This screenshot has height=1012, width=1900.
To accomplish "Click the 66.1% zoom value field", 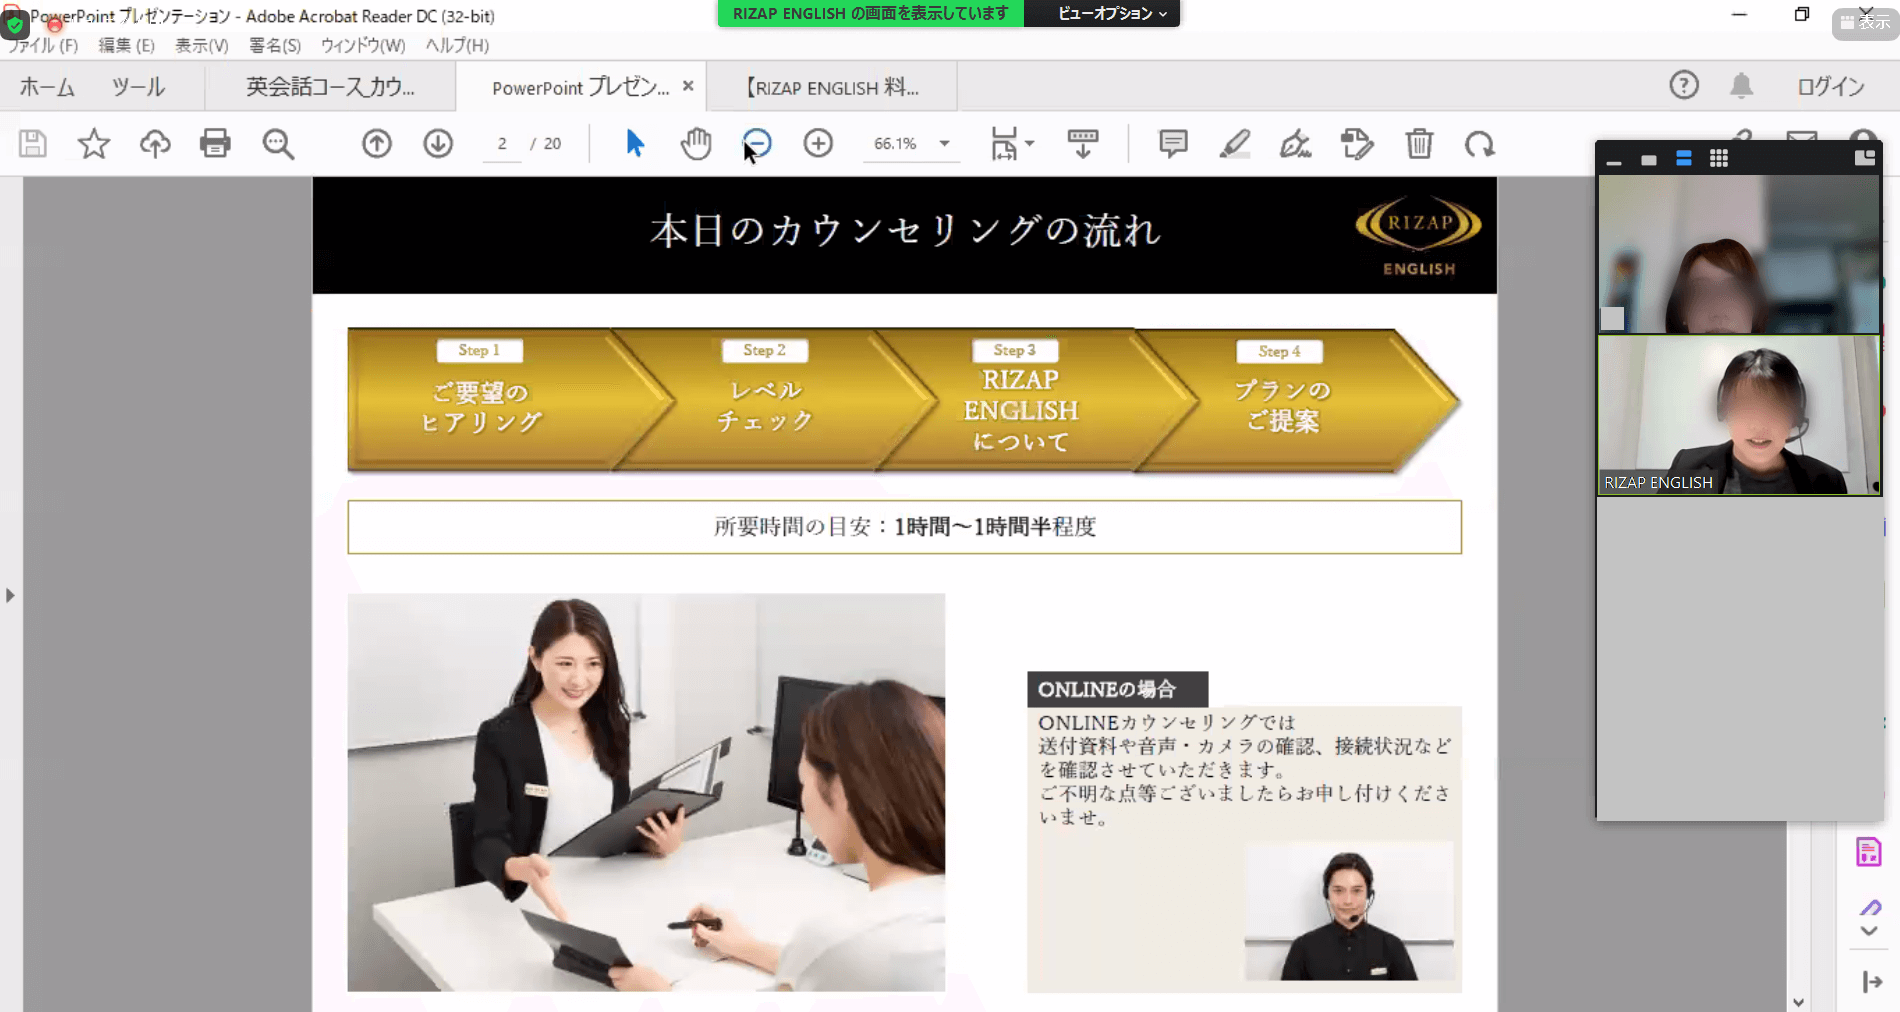I will pos(895,144).
